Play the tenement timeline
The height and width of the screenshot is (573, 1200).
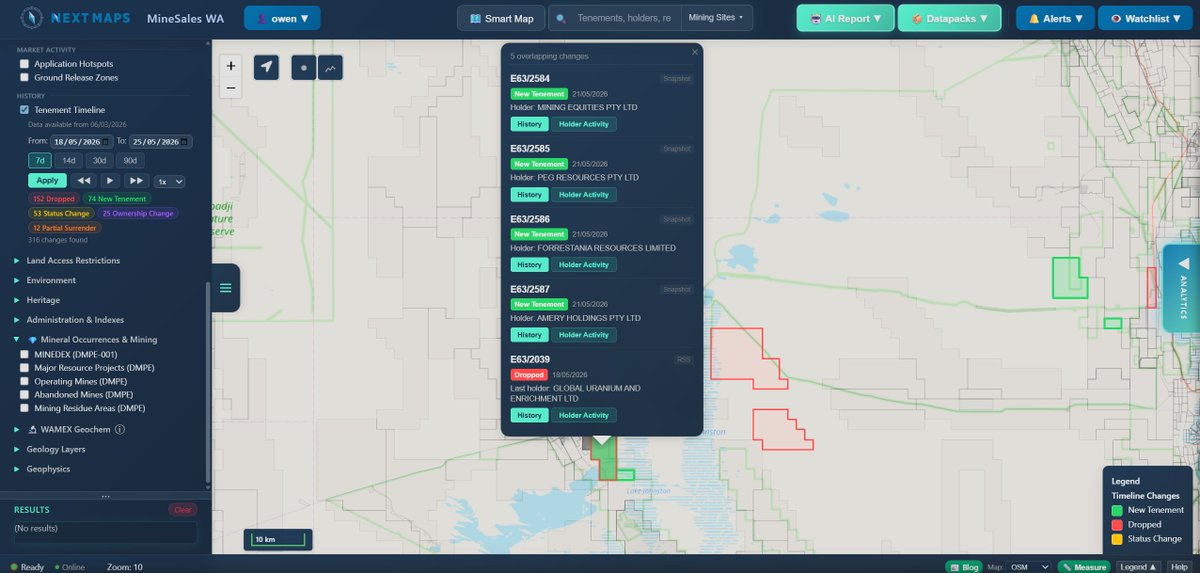111,181
